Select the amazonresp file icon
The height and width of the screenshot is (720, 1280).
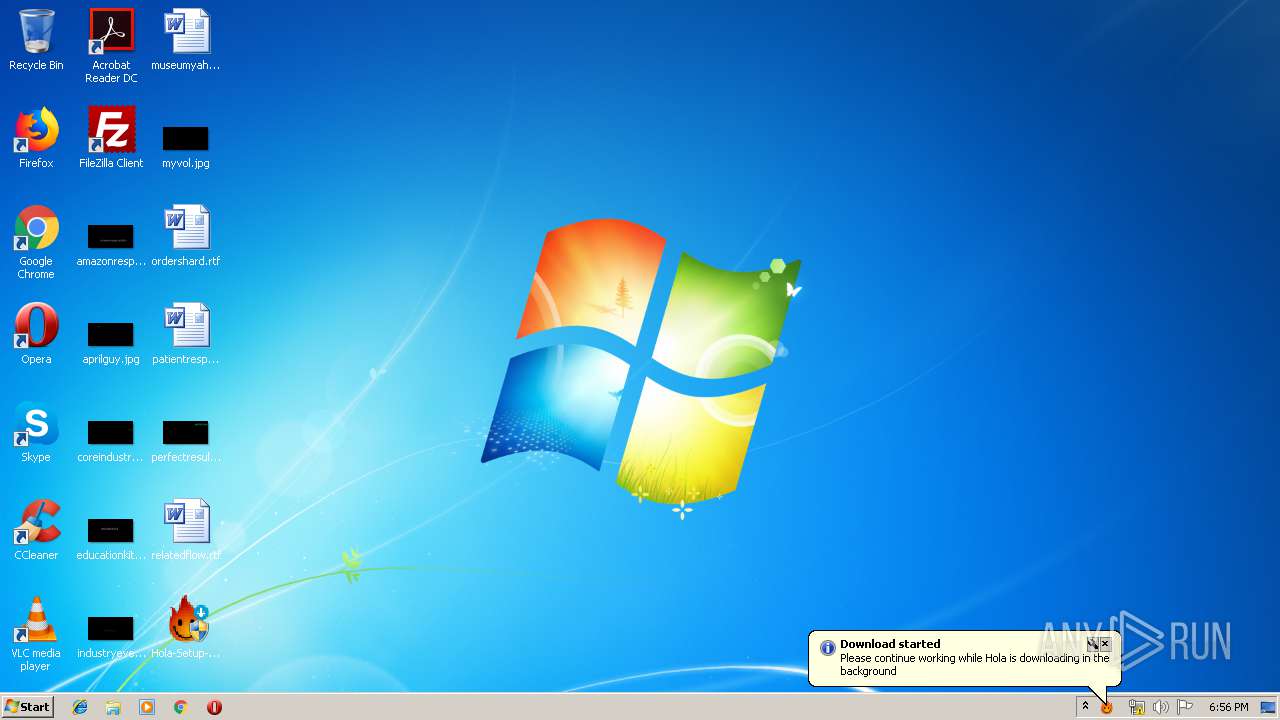click(111, 245)
